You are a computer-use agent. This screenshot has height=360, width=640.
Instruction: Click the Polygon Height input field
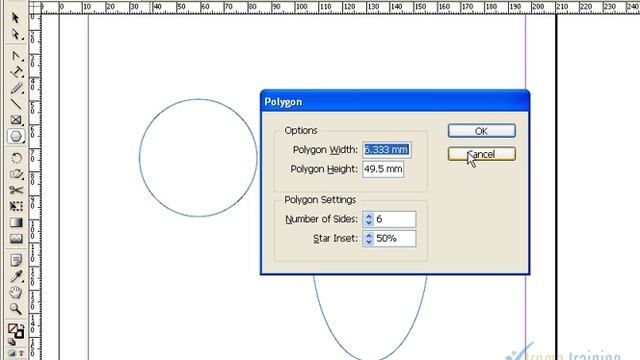[x=383, y=169]
